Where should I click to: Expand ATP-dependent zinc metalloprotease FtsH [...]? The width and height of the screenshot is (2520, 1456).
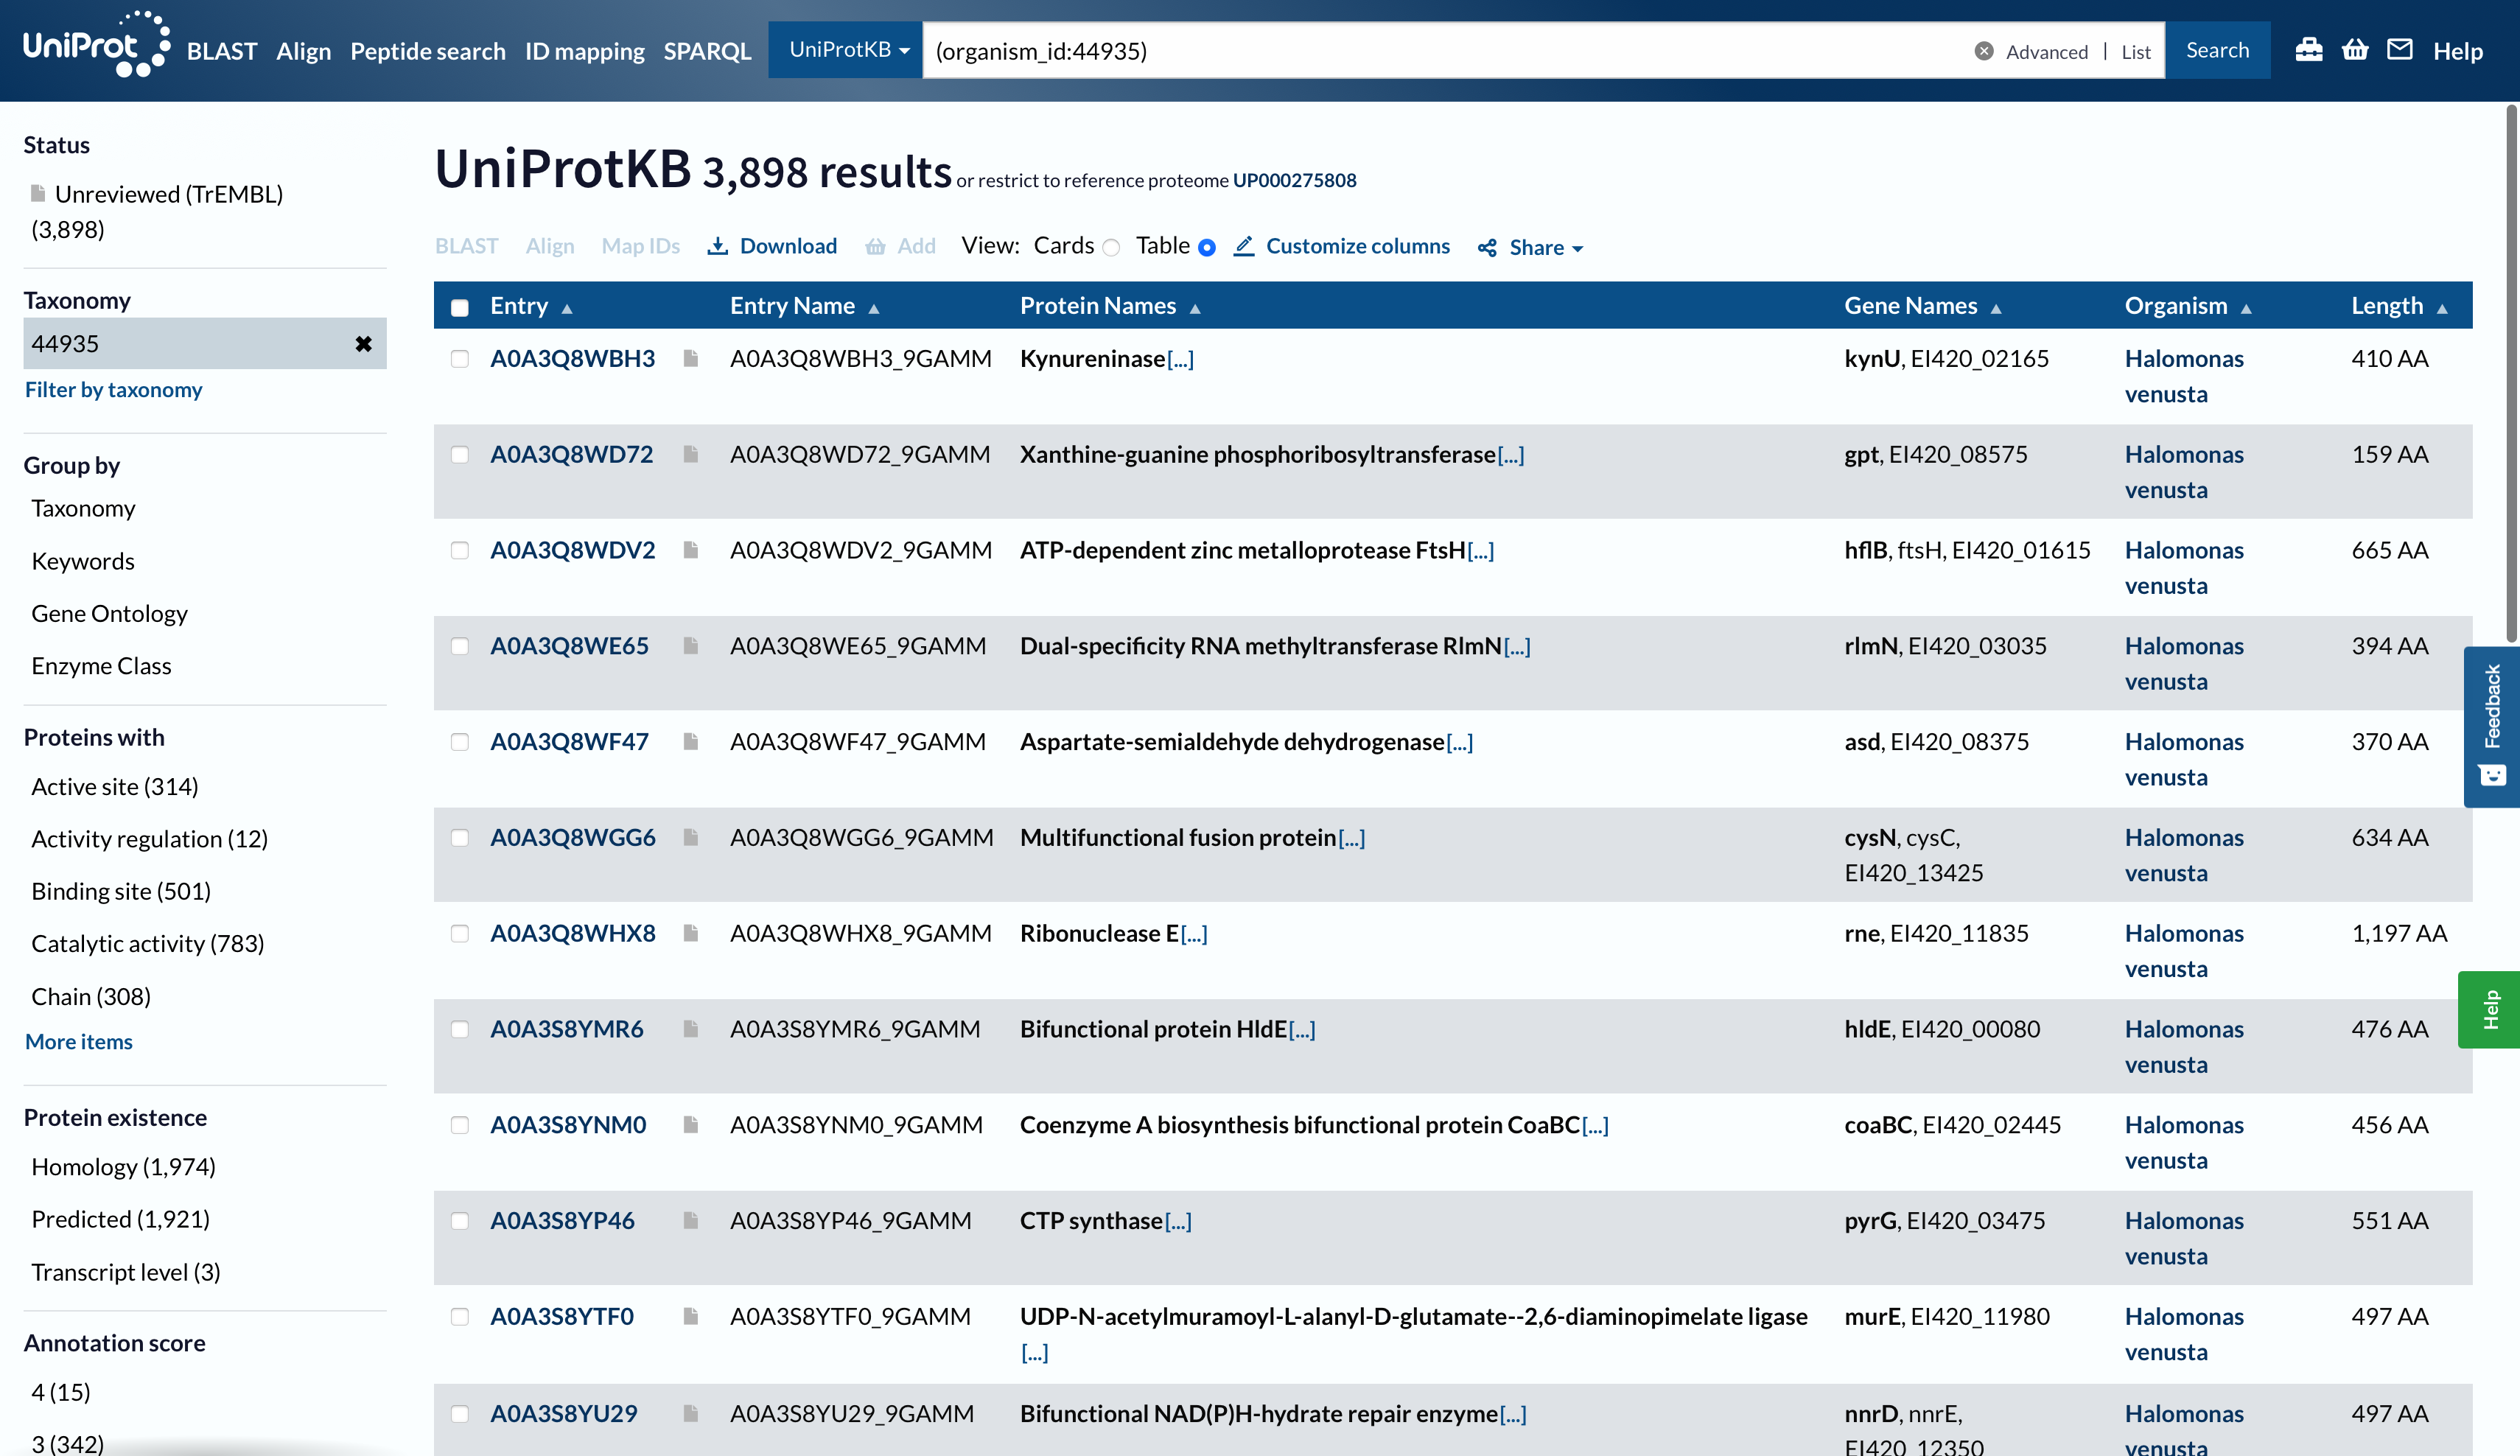coord(1481,550)
